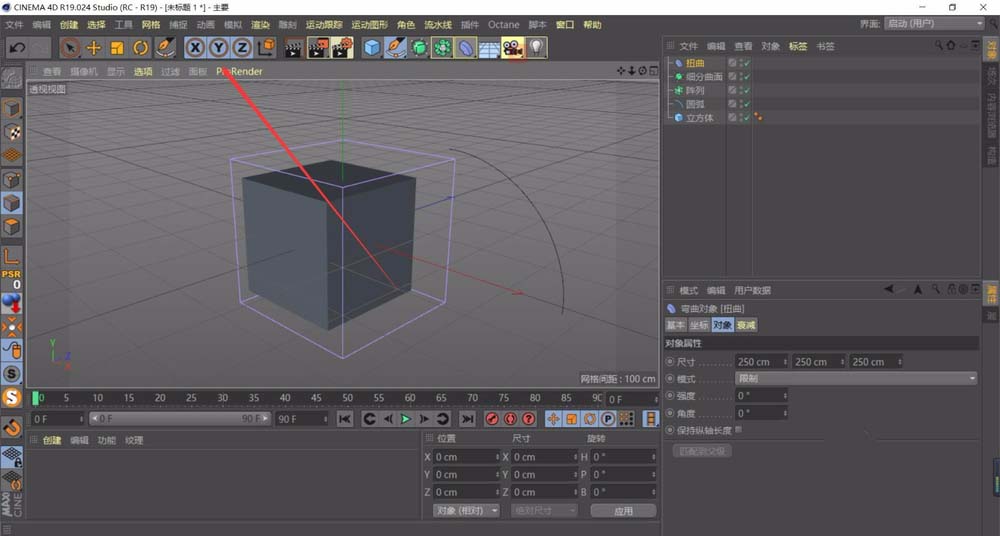
Task: Open the 界面 layout dropdown 启动 (用户)
Action: [x=935, y=24]
